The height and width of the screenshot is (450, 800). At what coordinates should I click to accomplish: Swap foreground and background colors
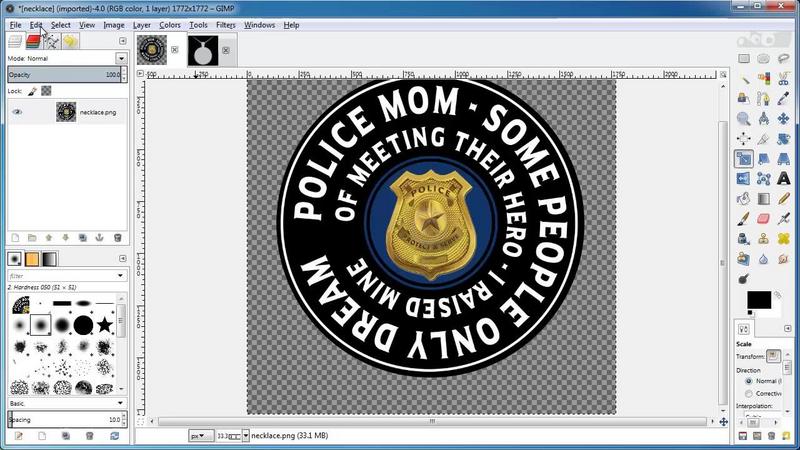click(x=777, y=295)
